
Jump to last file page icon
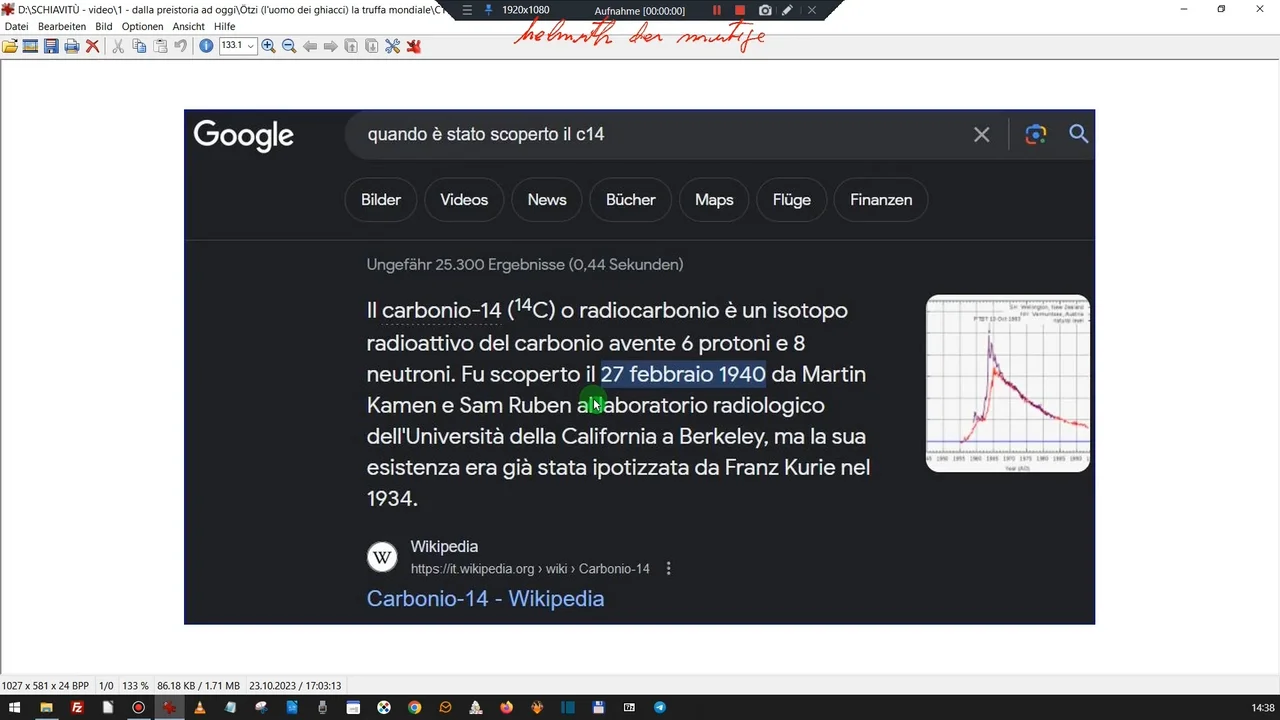pos(372,46)
